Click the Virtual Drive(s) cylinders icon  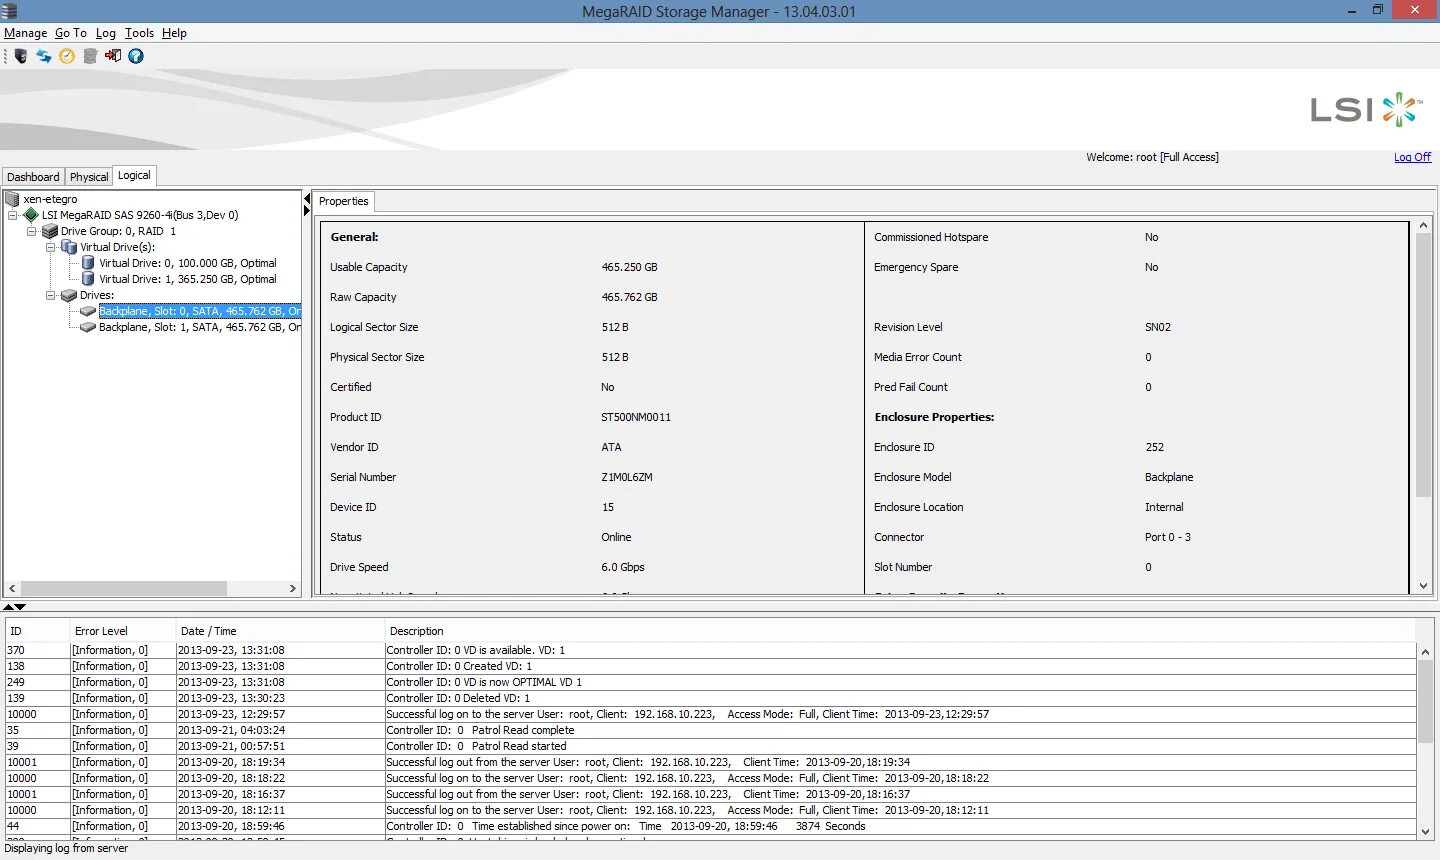tap(69, 247)
